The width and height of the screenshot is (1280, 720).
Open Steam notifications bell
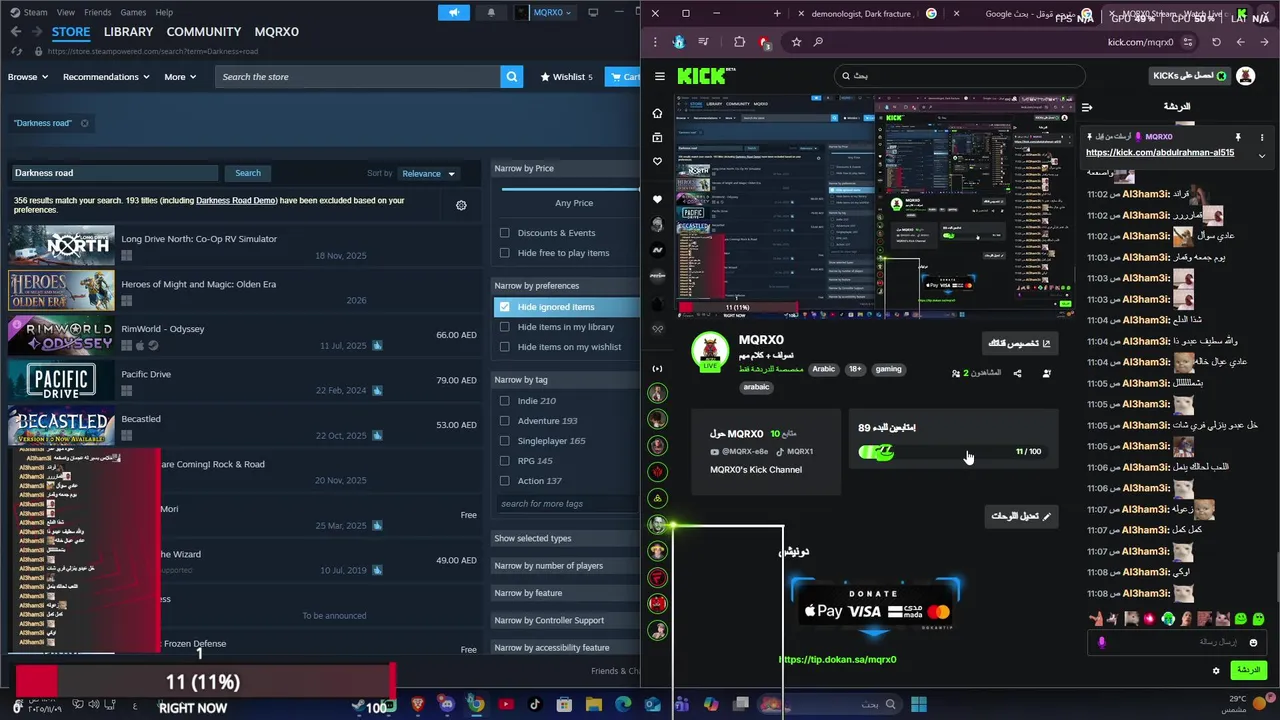[491, 12]
